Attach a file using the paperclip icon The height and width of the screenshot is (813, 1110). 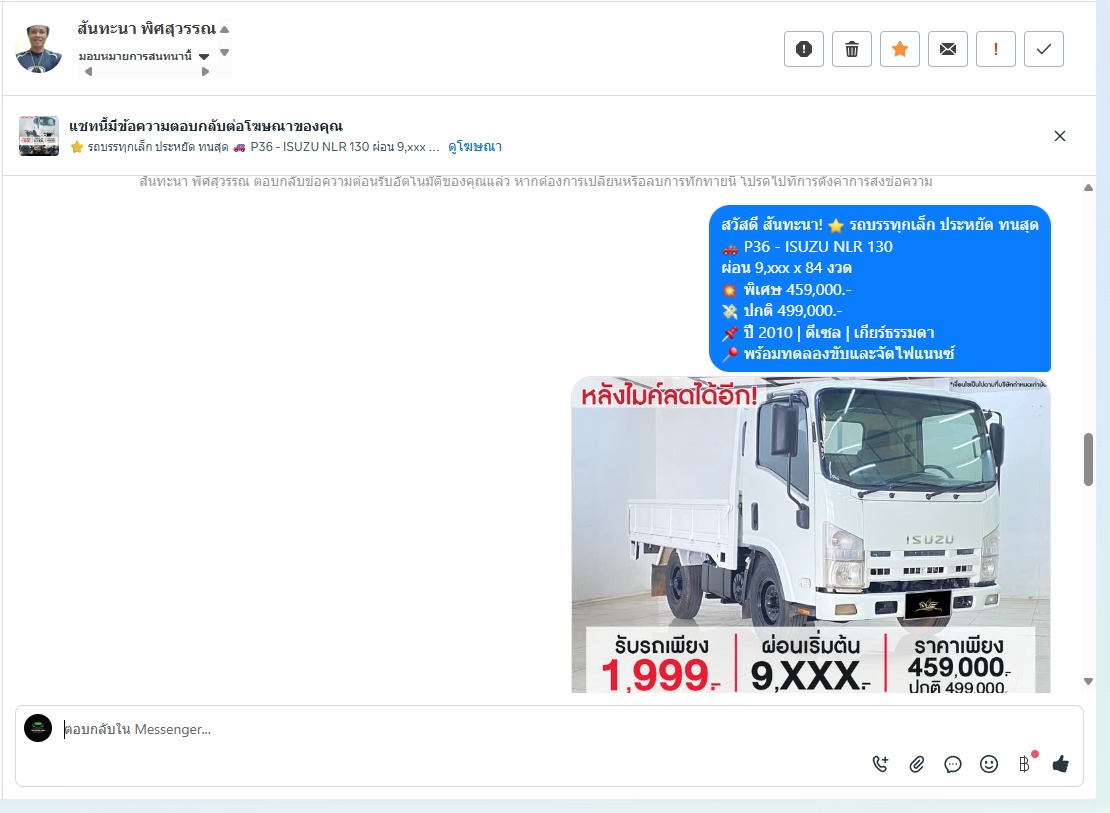coord(917,764)
